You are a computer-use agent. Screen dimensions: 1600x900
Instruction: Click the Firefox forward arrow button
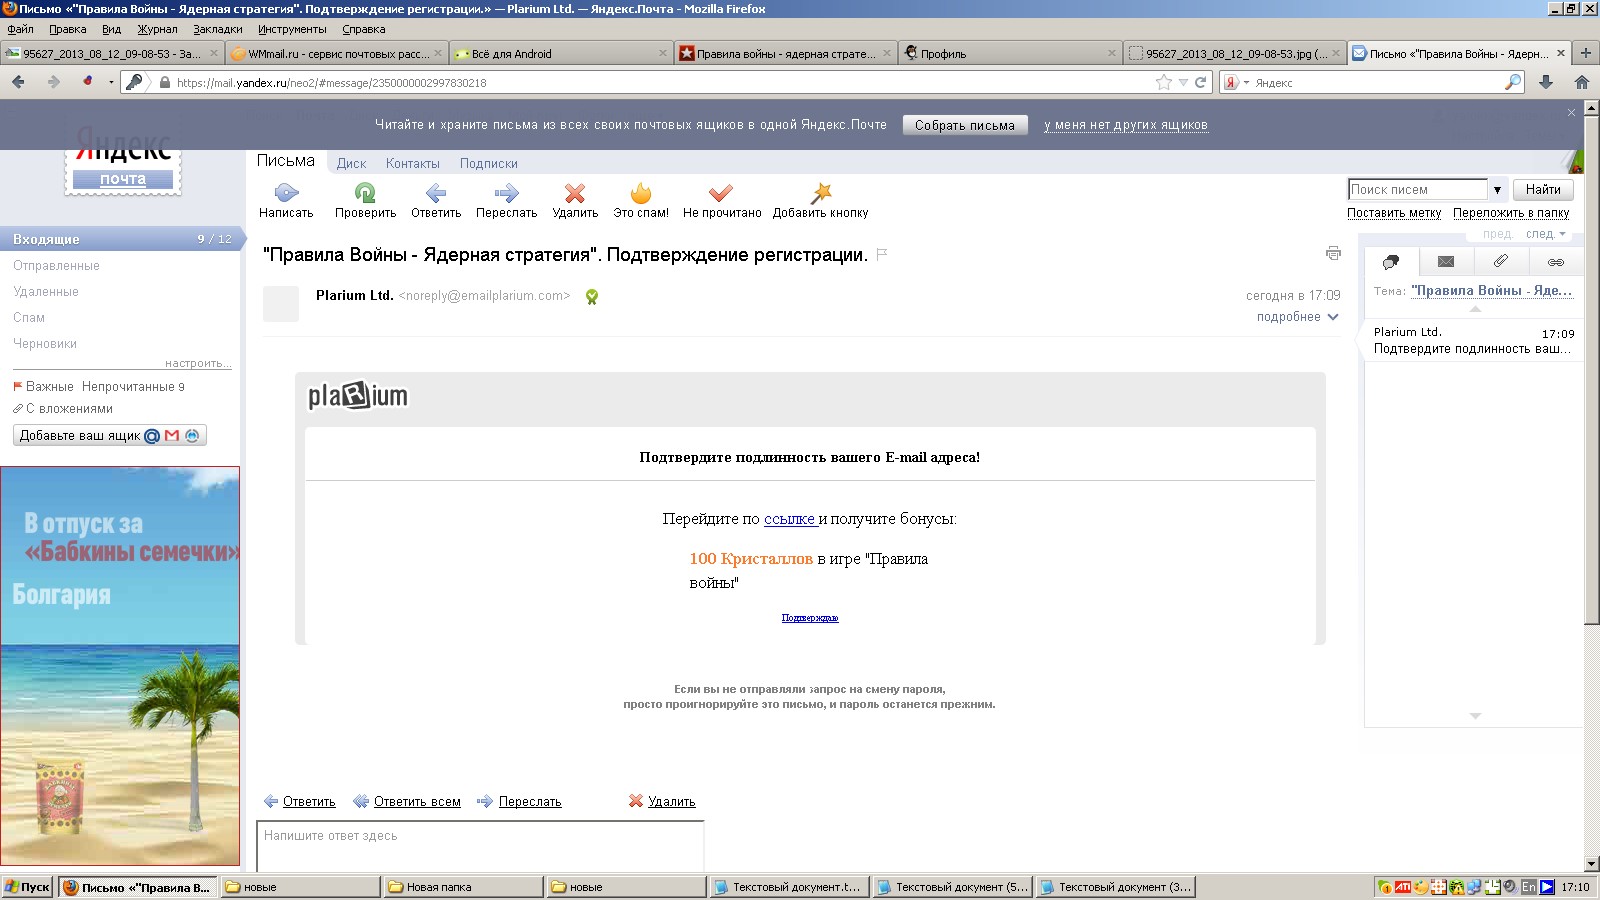tap(53, 82)
